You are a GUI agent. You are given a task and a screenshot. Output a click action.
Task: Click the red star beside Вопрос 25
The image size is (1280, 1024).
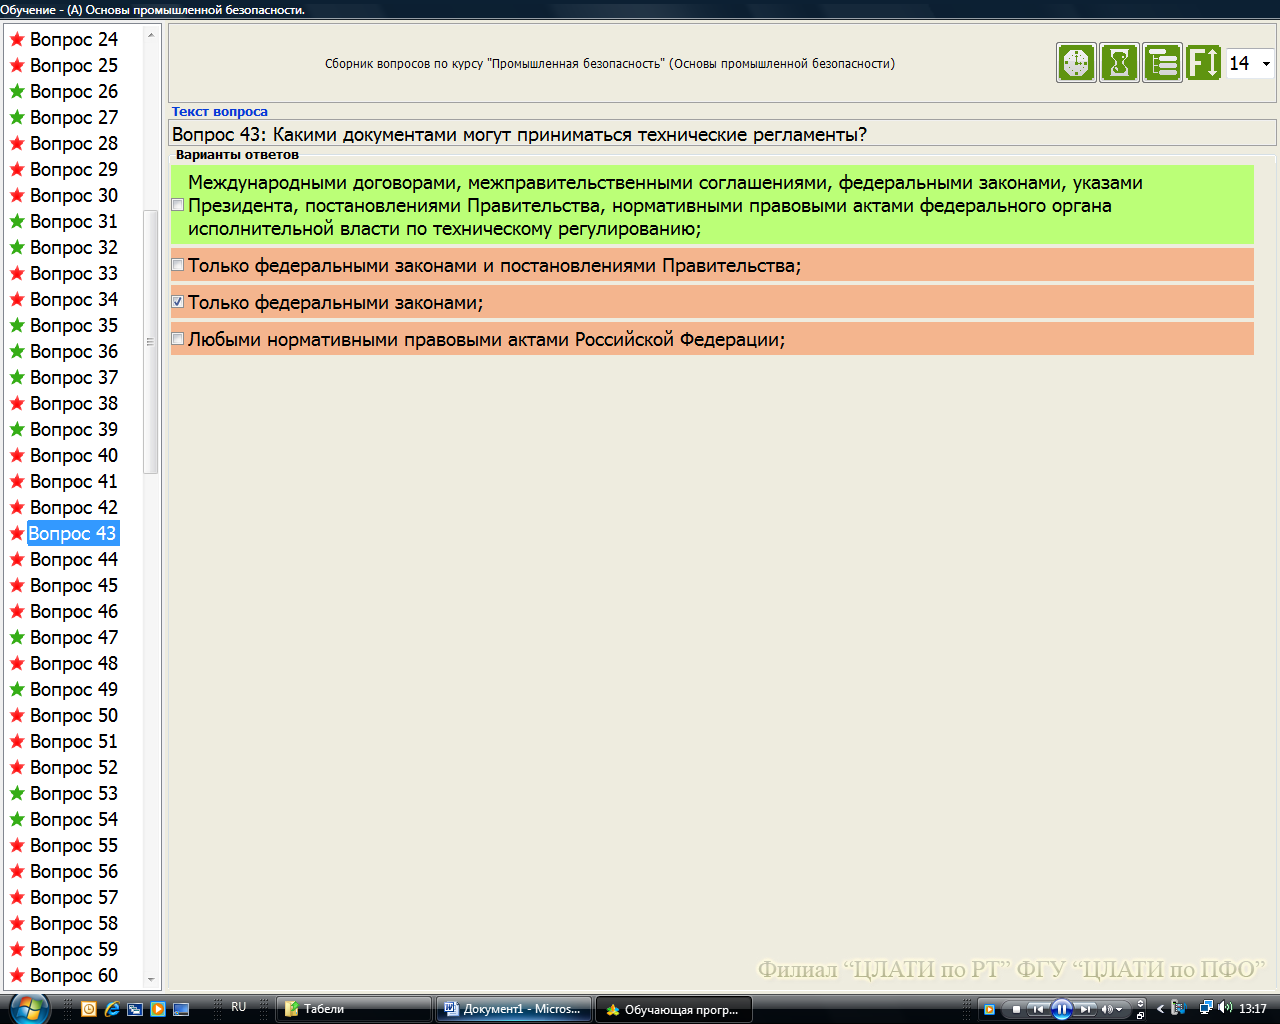click(x=17, y=65)
